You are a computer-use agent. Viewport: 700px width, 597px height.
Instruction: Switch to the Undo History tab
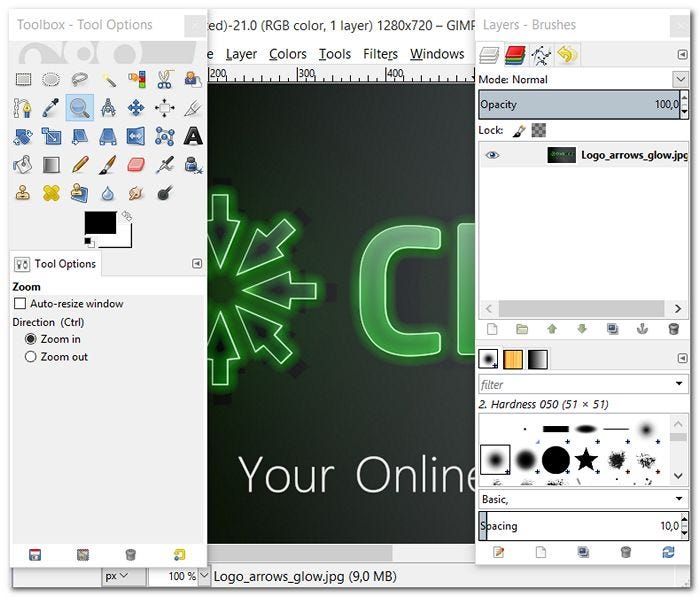click(567, 55)
